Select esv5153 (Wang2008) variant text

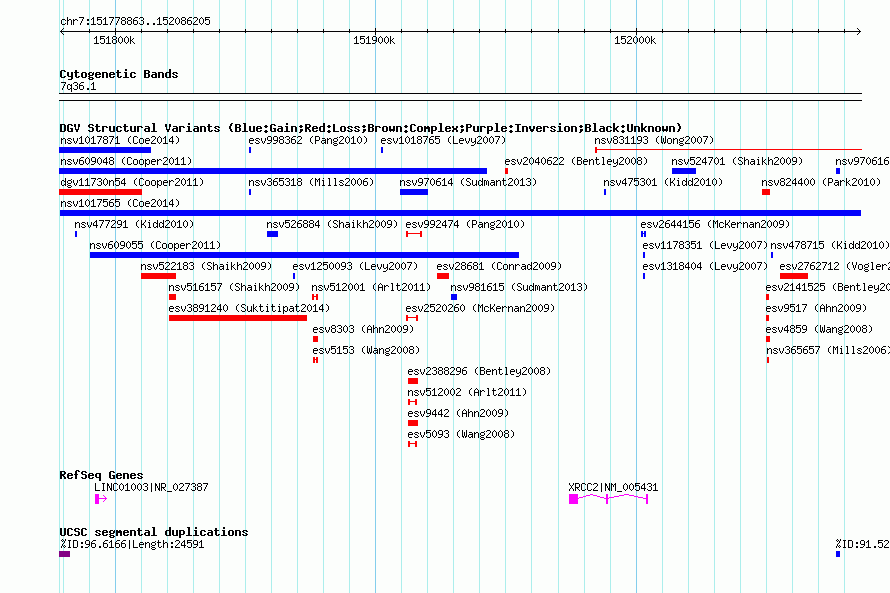[366, 350]
